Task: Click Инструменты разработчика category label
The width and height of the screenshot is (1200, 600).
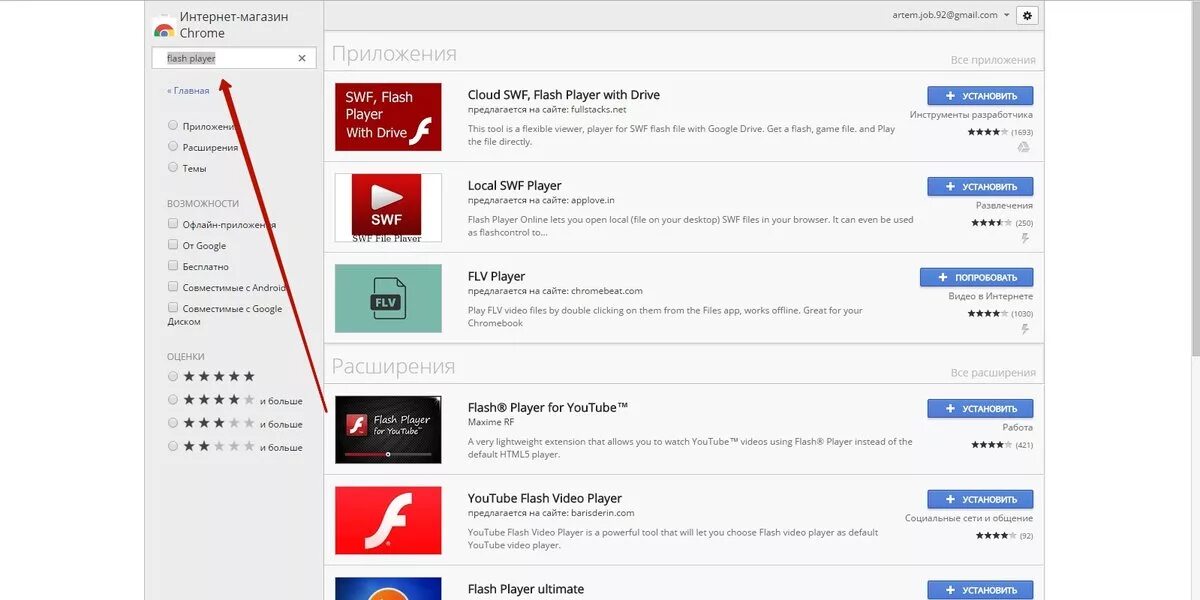Action: (x=971, y=115)
